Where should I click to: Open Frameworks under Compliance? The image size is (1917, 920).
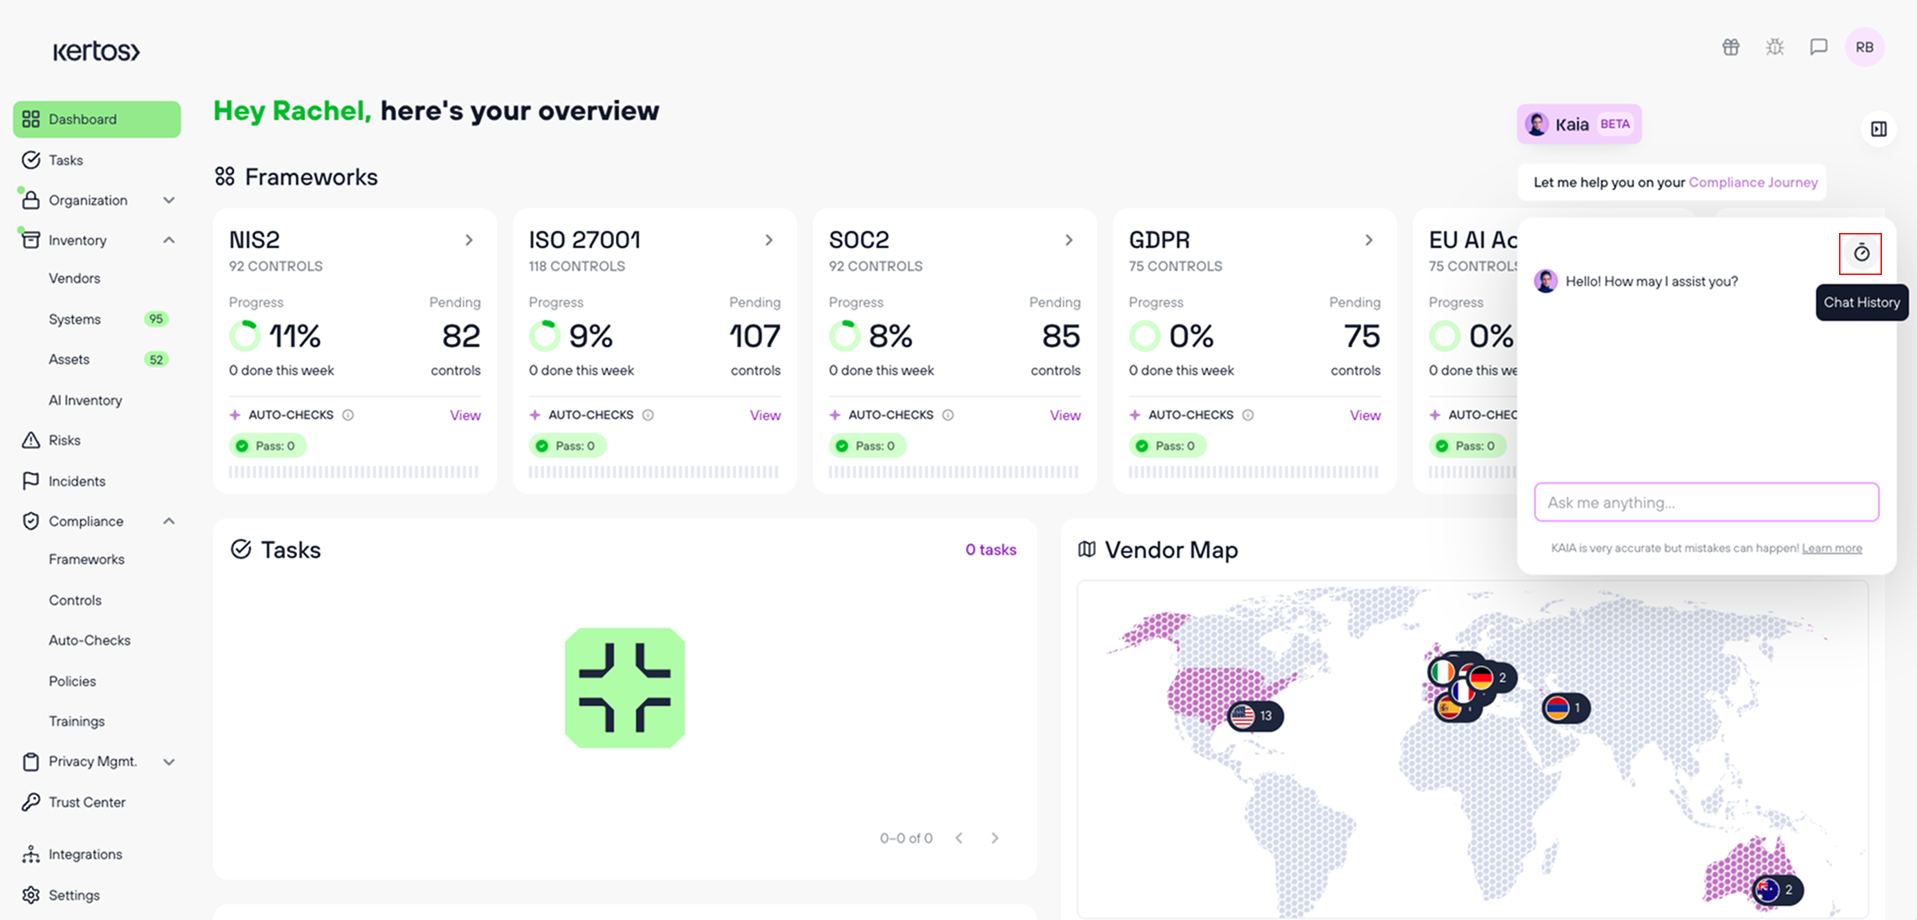pyautogui.click(x=87, y=559)
